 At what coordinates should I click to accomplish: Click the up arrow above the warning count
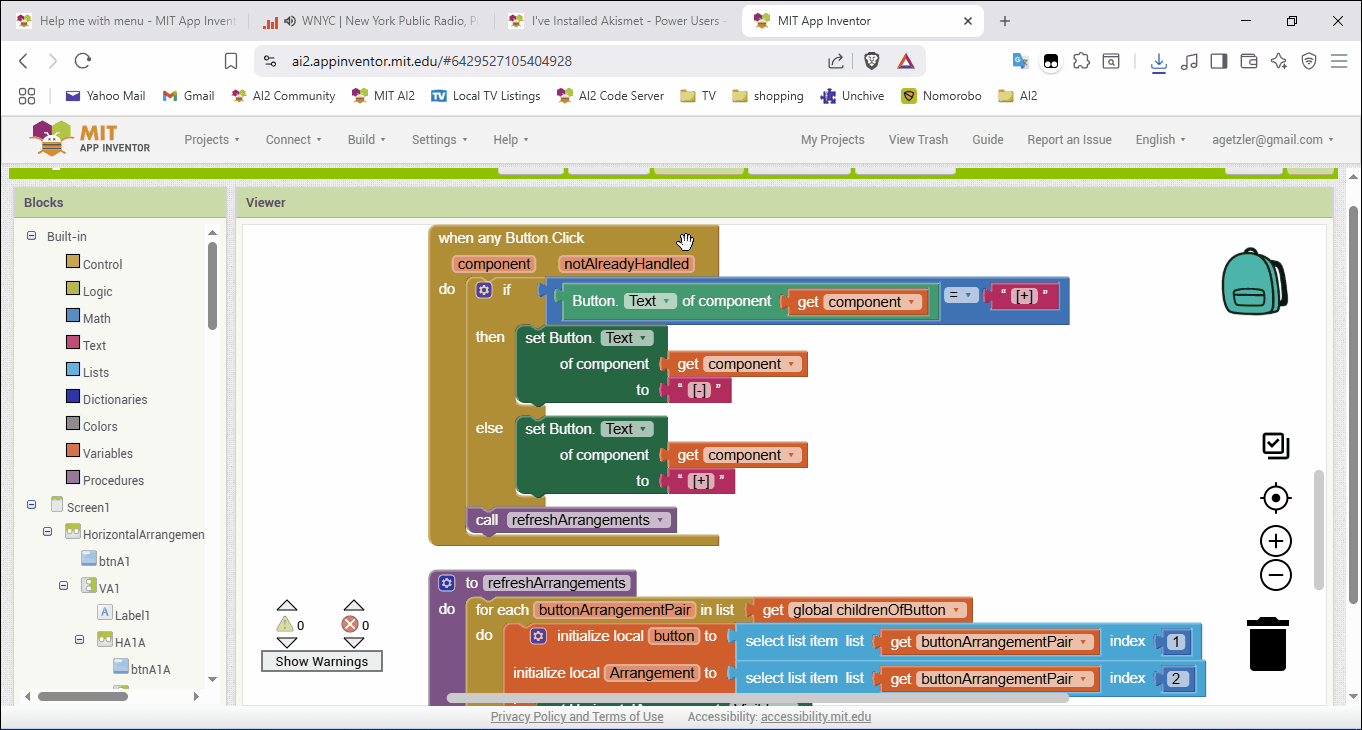pos(287,606)
